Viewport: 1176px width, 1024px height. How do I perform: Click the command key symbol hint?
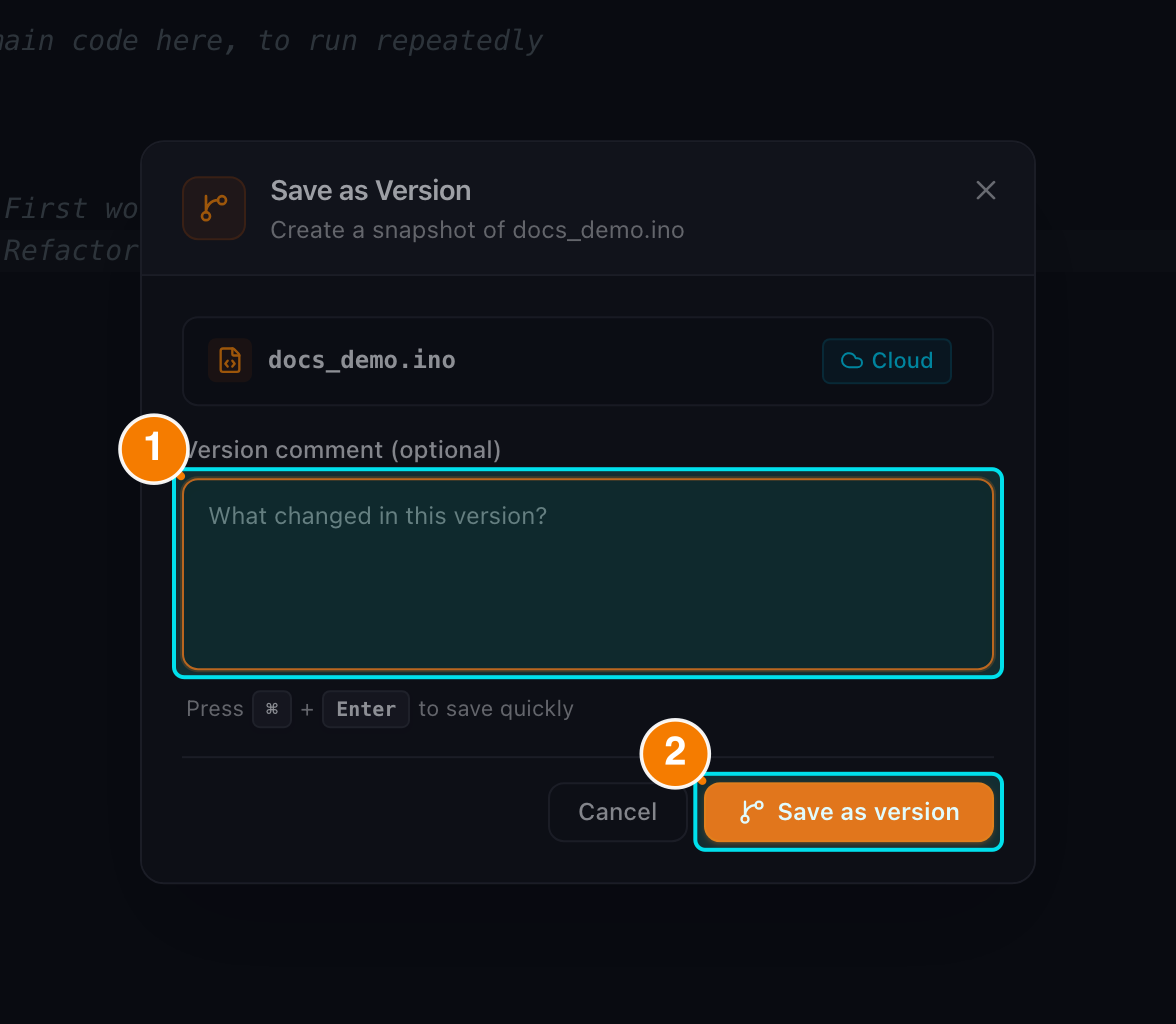click(272, 709)
